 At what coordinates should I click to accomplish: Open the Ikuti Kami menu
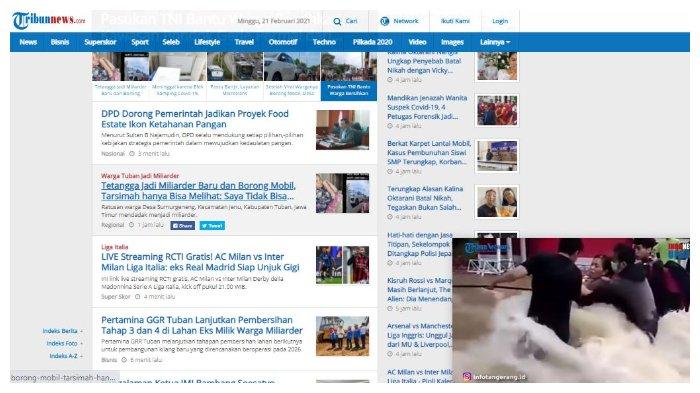(x=455, y=21)
